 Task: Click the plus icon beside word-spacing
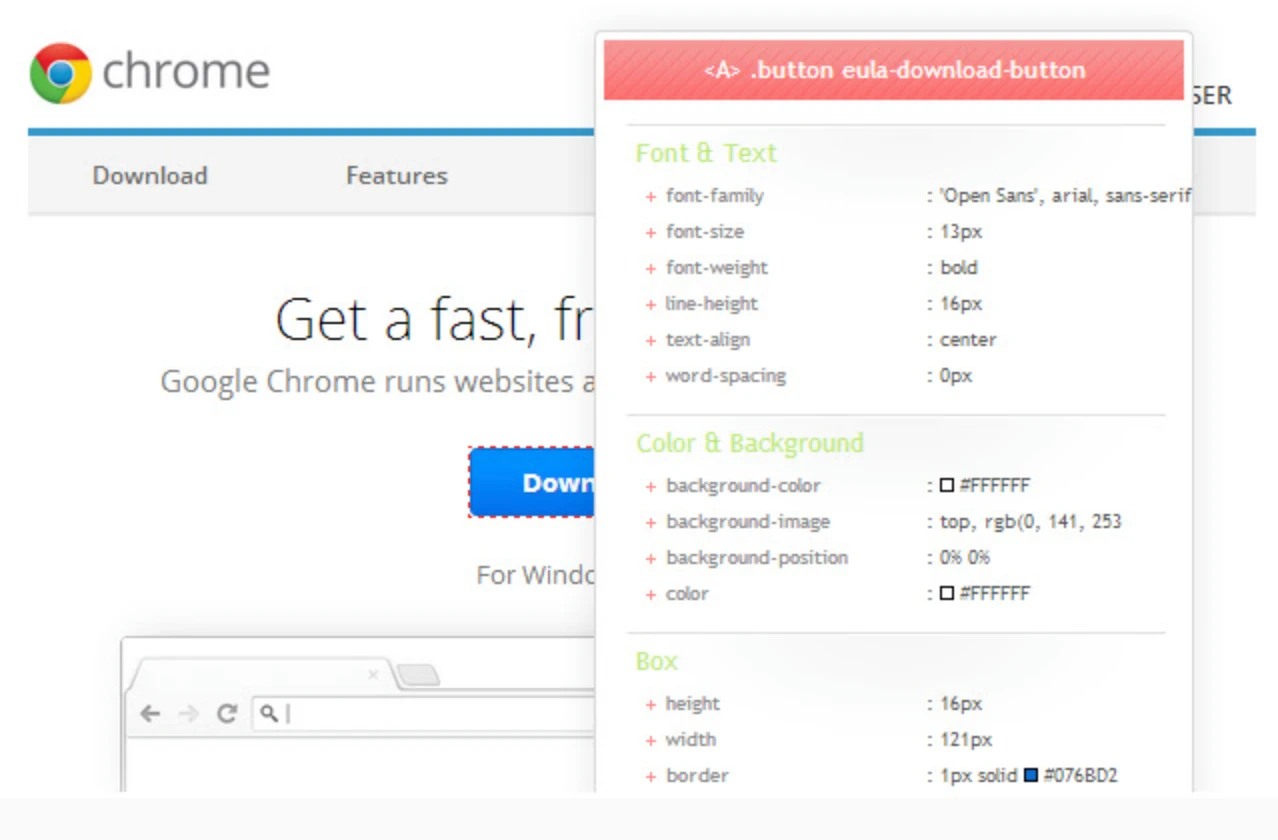[x=651, y=376]
